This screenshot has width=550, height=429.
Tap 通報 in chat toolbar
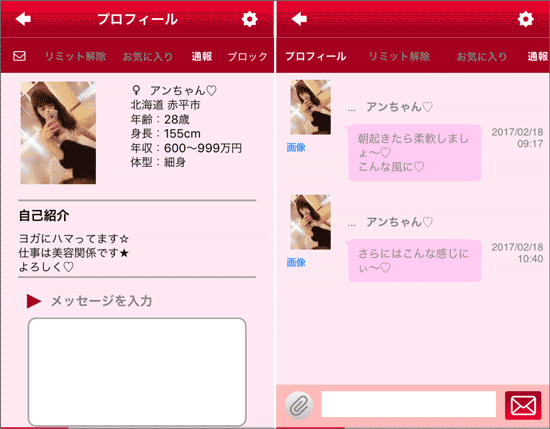point(538,56)
